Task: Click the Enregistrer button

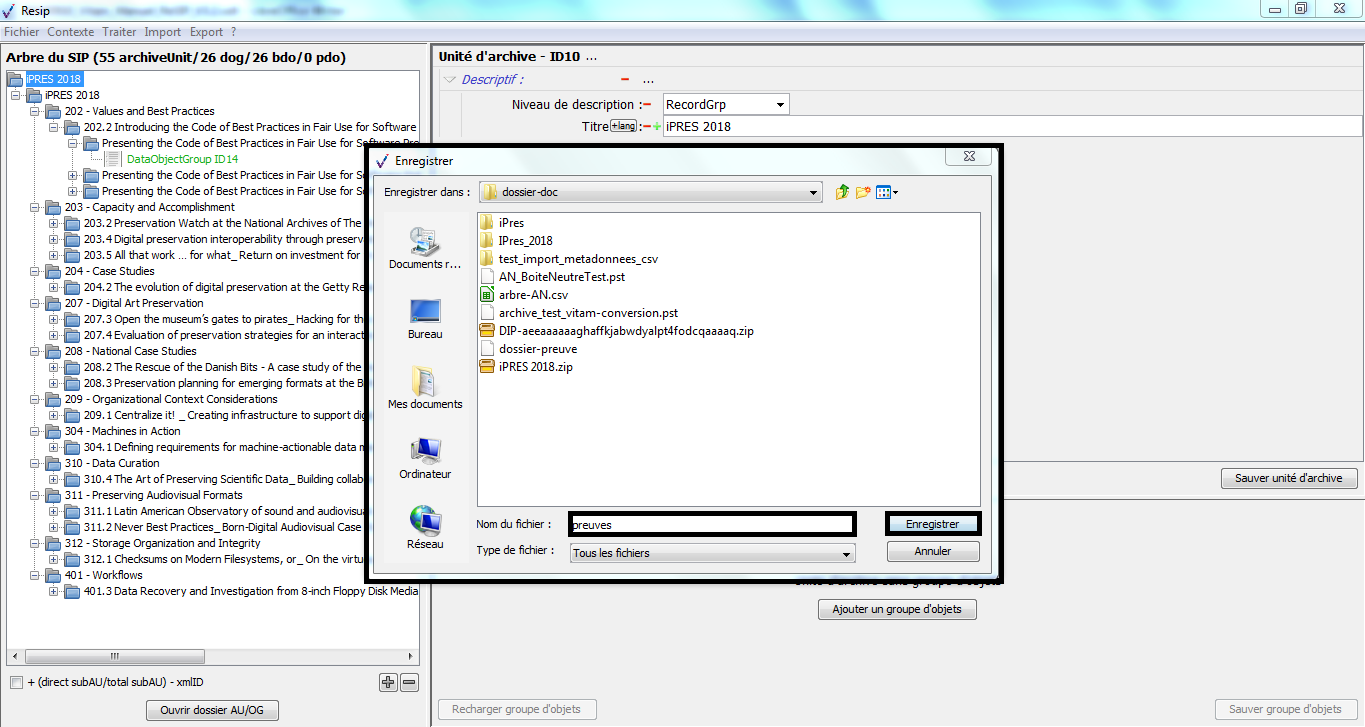Action: 932,524
